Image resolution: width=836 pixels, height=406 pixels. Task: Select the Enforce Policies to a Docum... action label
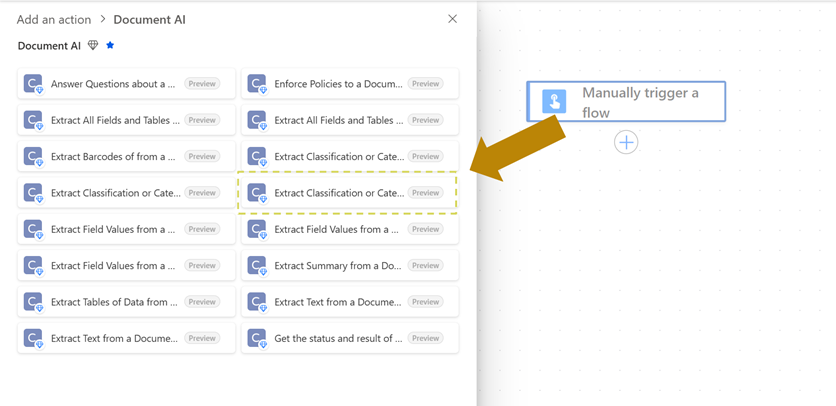click(x=339, y=84)
